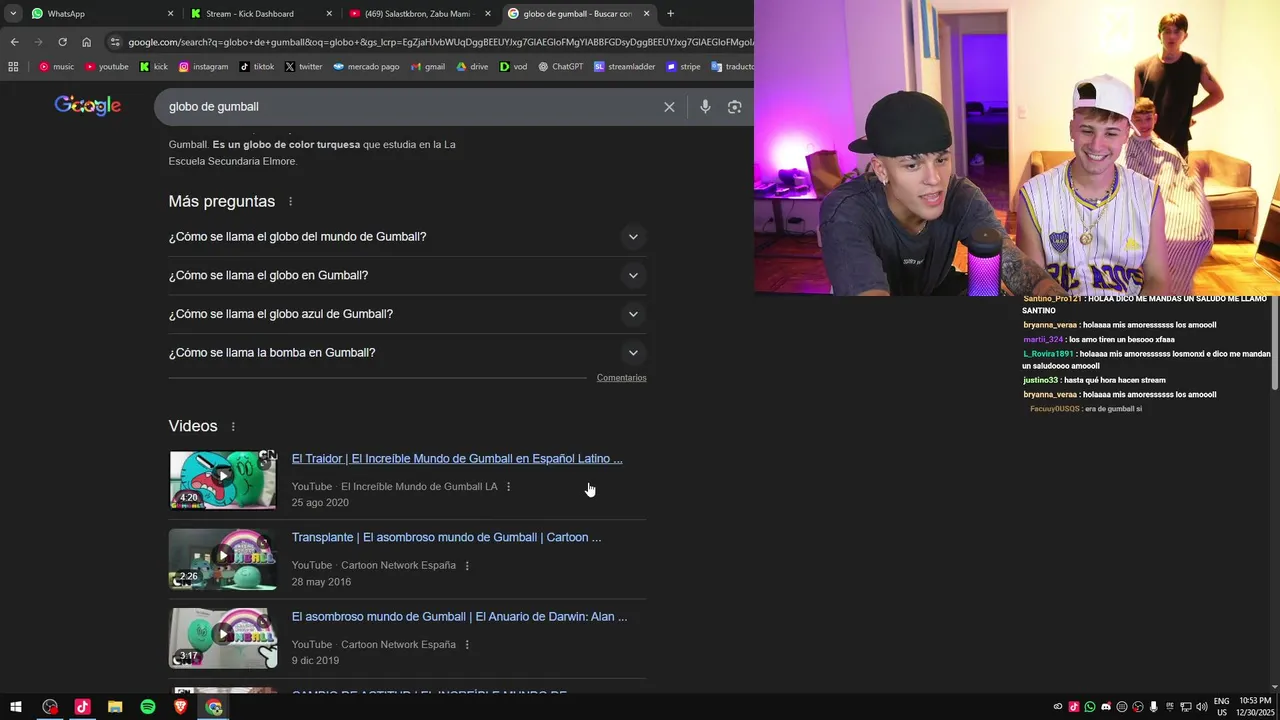Open the Google logo homepage link
Screen dimensions: 1280x720
pyautogui.click(x=88, y=106)
